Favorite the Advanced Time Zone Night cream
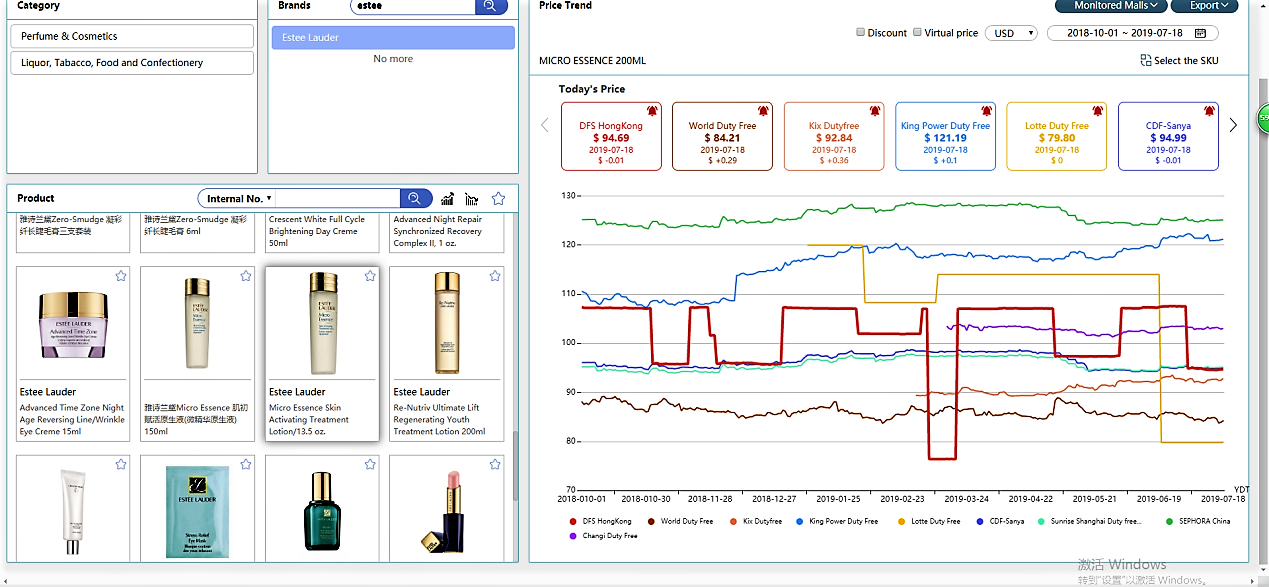The width and height of the screenshot is (1269, 587). [121, 276]
